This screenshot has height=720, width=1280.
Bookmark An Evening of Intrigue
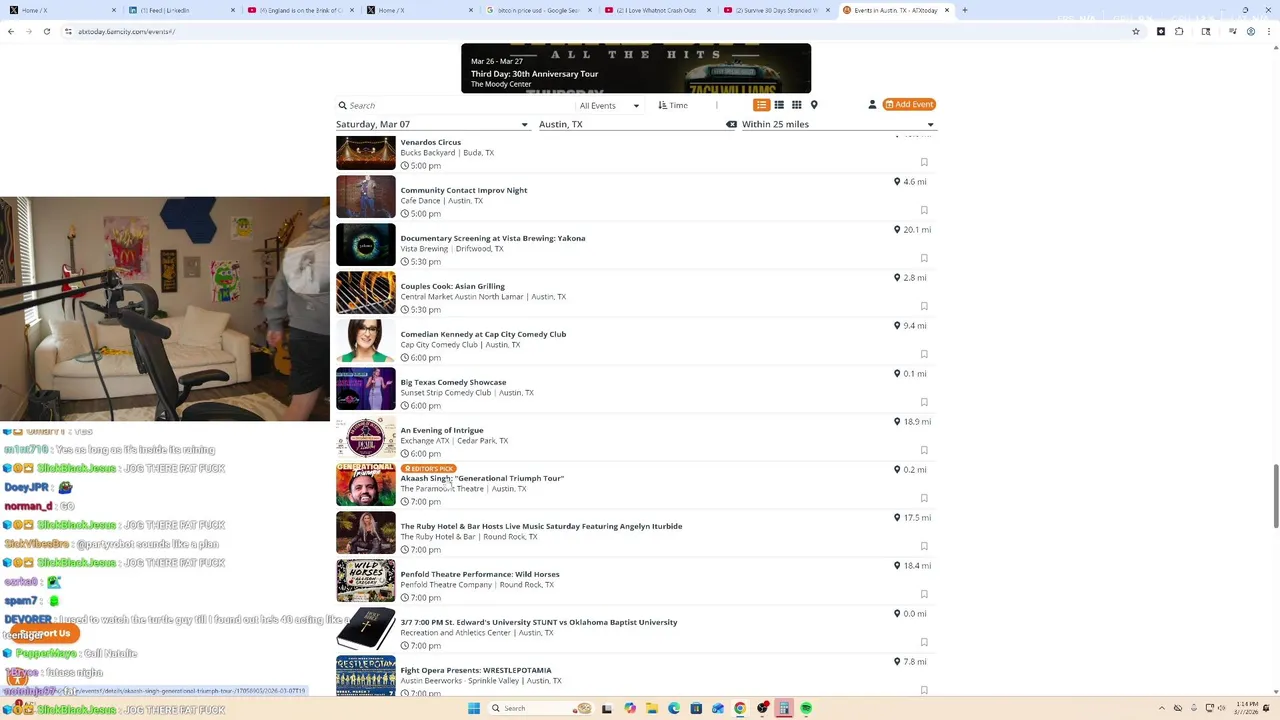[x=924, y=450]
